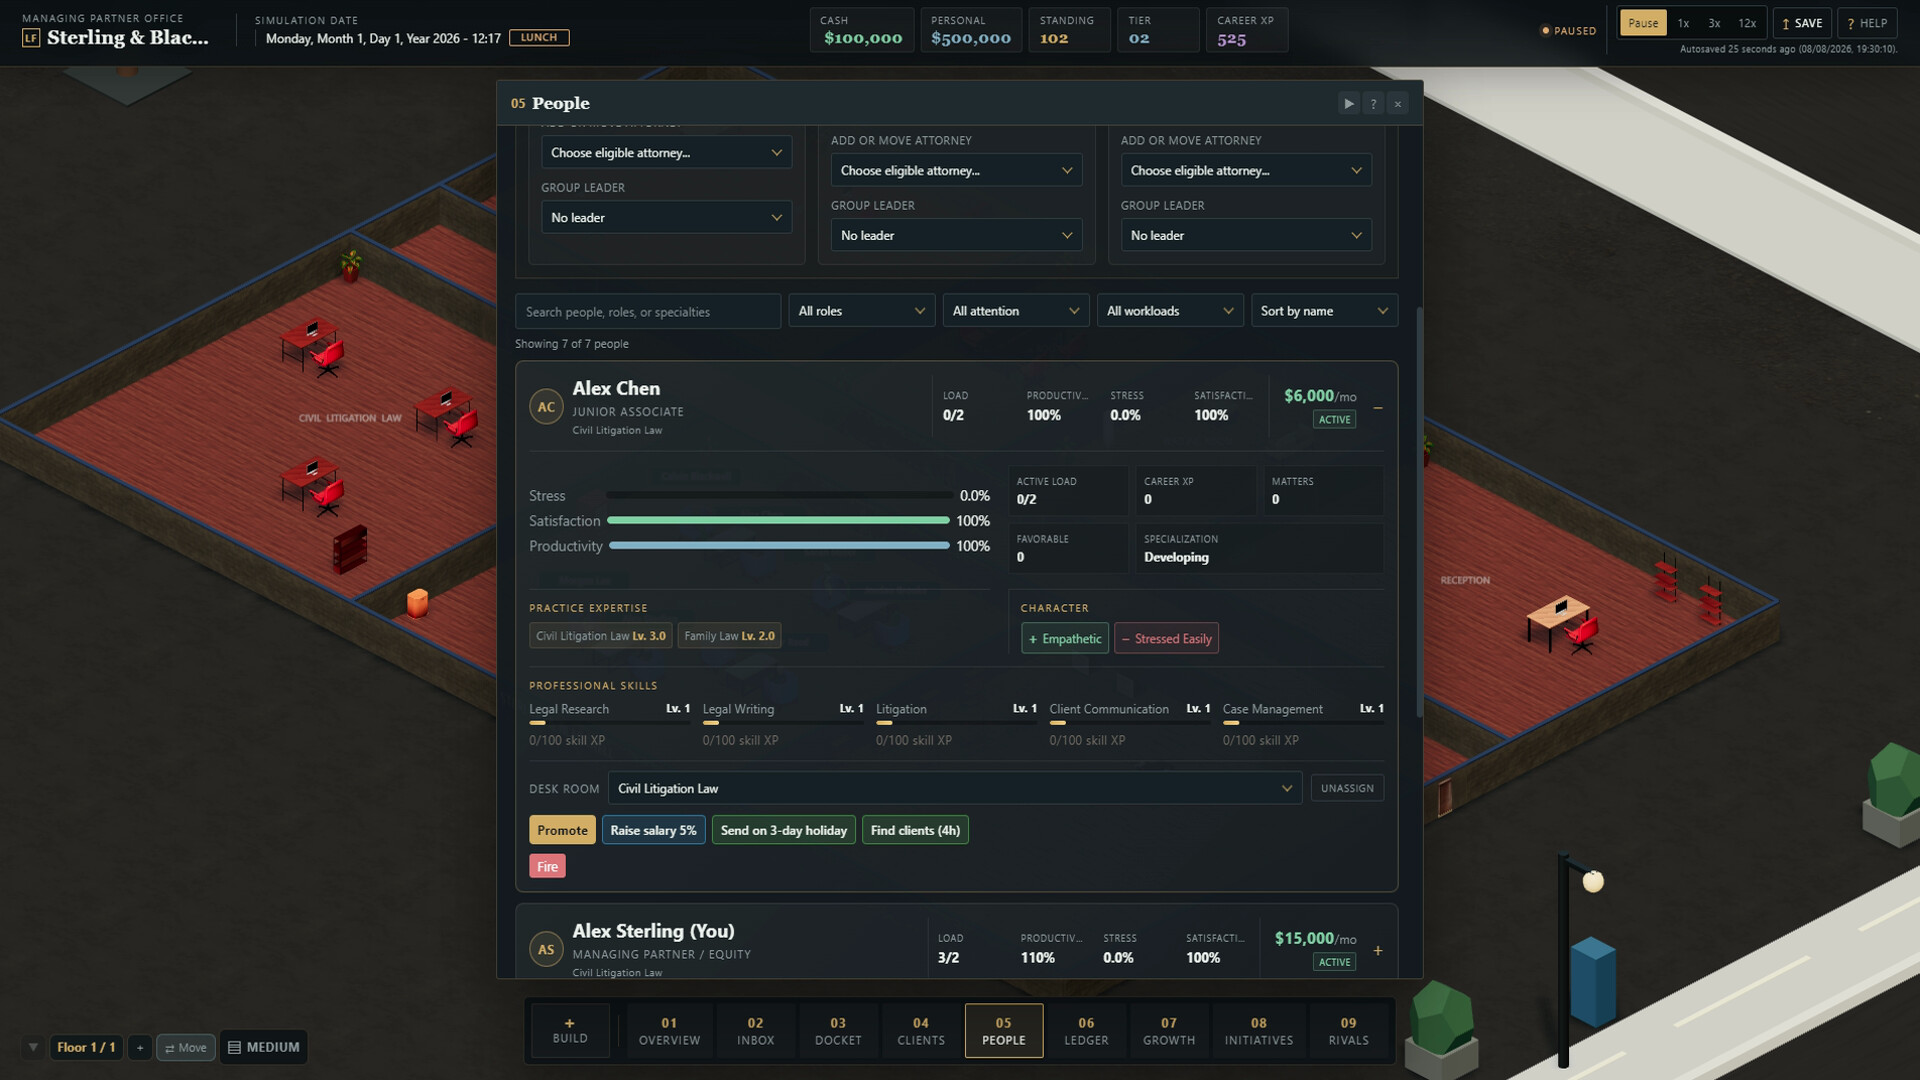Open right Choose eligible attorney dropdown
The image size is (1920, 1080).
[1246, 170]
